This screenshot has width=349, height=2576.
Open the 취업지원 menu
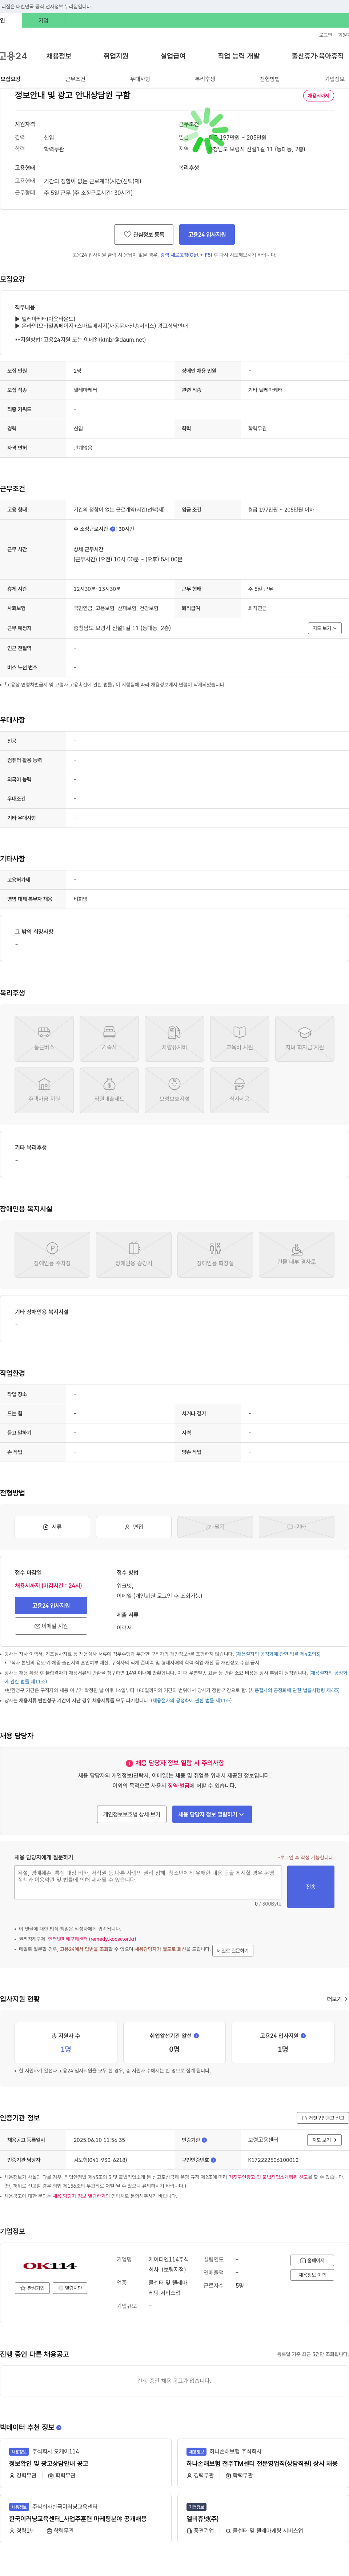pos(116,56)
